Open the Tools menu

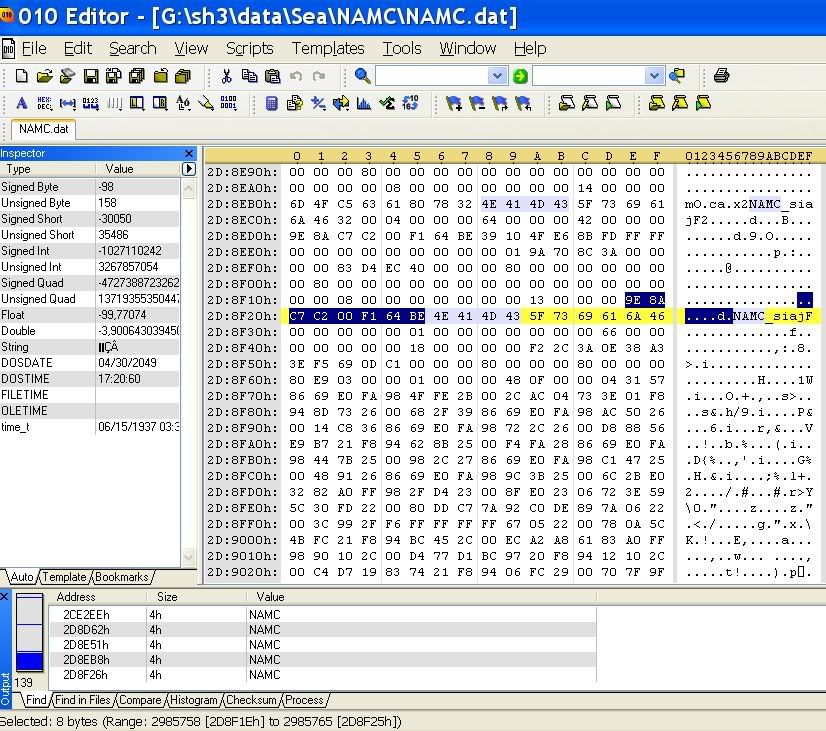click(x=401, y=48)
